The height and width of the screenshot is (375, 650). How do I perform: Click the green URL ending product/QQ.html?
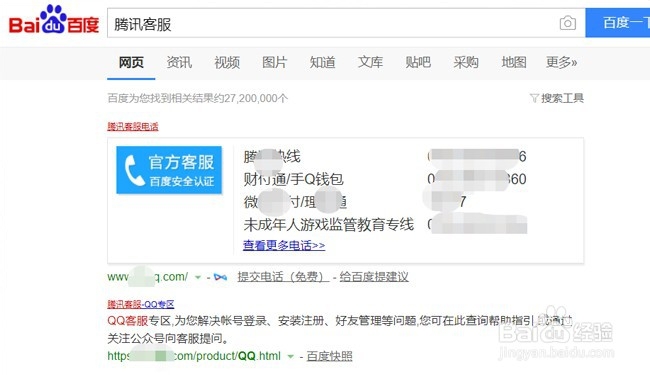pos(194,356)
